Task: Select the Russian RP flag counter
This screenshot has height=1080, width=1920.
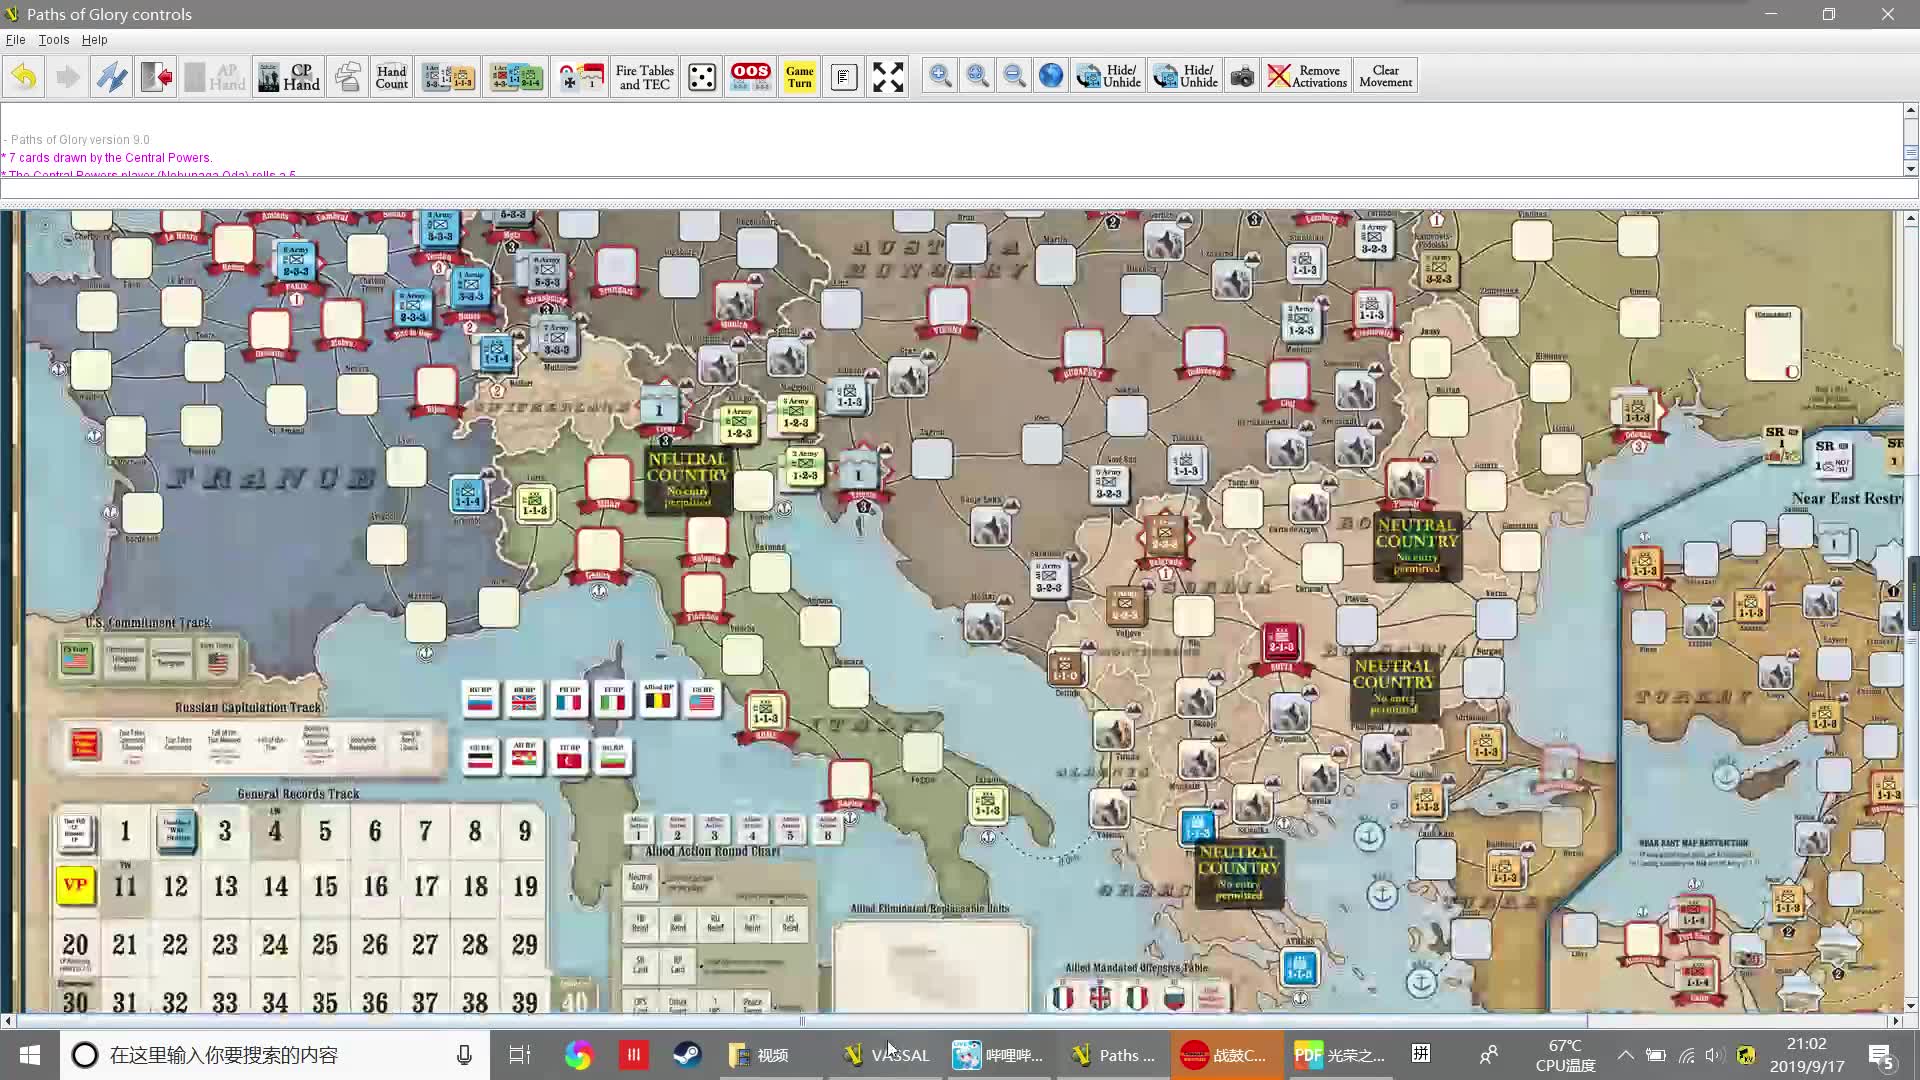Action: [x=481, y=700]
